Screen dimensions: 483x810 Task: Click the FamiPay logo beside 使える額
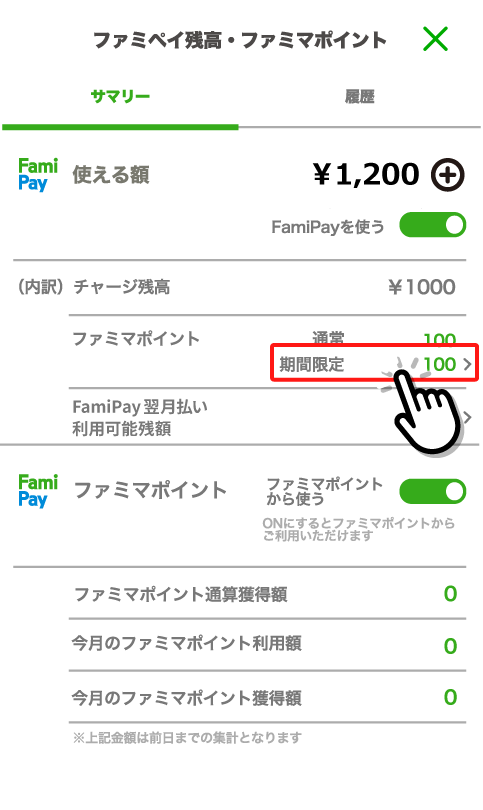38,175
